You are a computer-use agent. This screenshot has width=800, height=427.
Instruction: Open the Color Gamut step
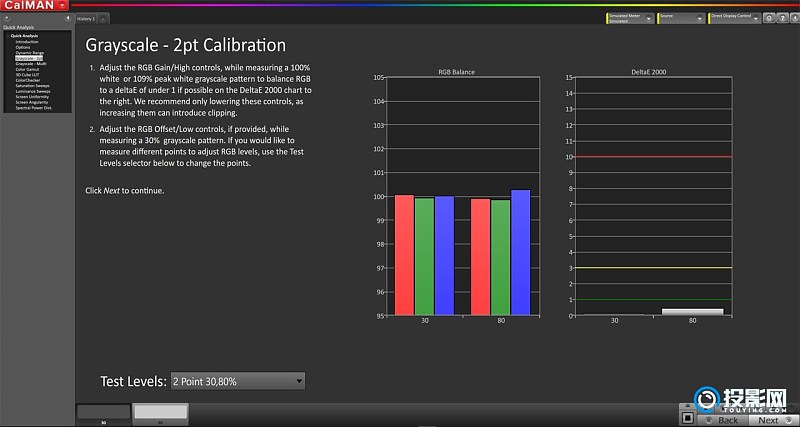(26, 69)
